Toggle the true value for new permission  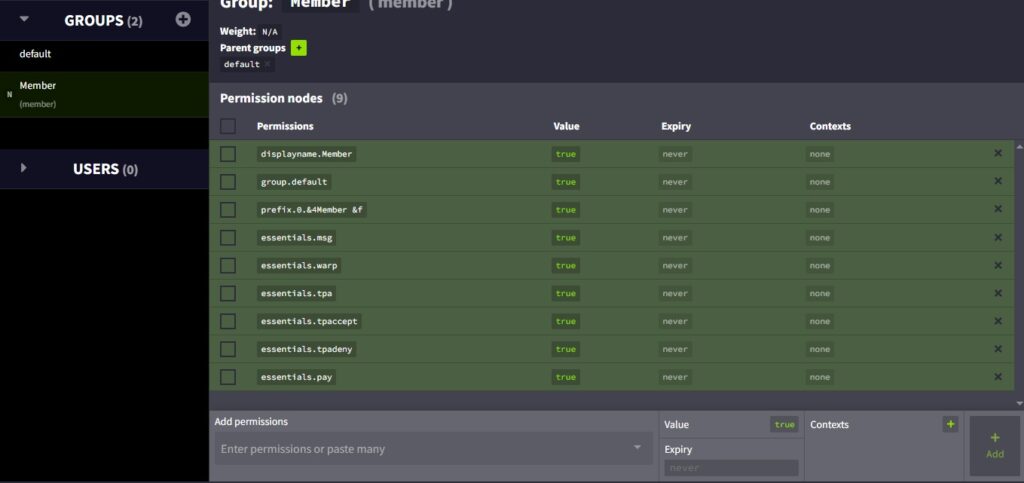[x=784, y=425]
